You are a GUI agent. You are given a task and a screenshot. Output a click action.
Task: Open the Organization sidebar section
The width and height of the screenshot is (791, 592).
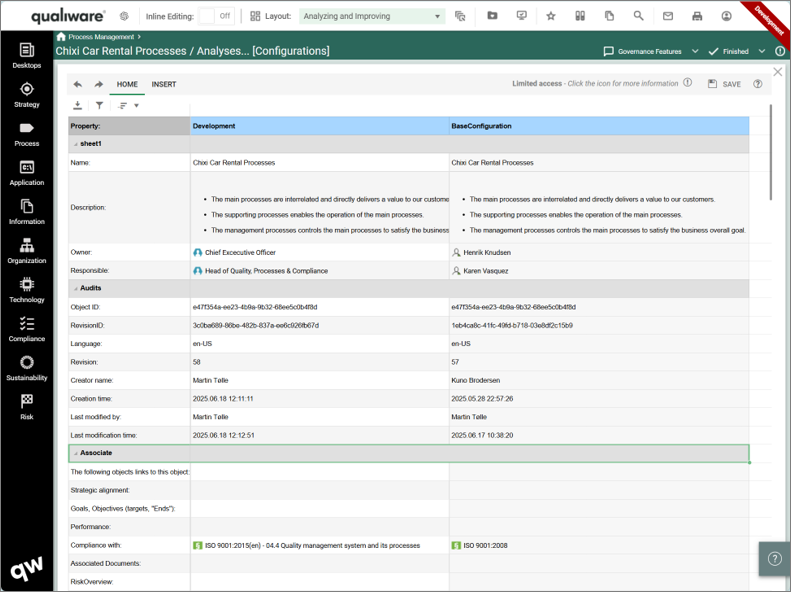coord(27,251)
